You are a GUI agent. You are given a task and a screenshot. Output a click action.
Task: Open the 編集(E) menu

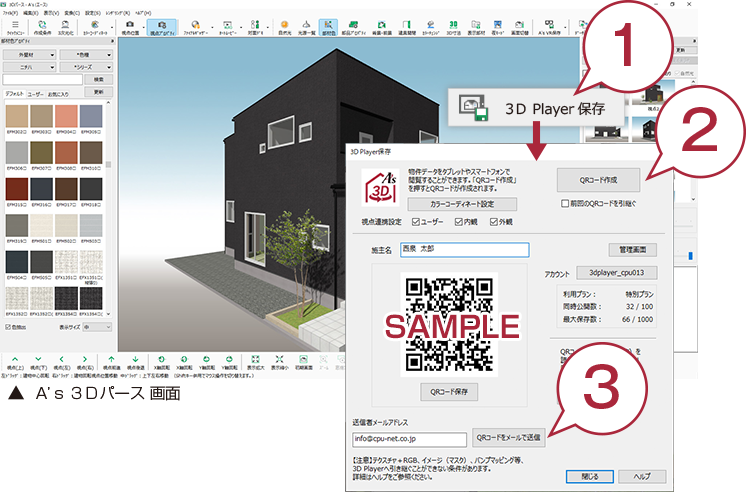(x=31, y=13)
